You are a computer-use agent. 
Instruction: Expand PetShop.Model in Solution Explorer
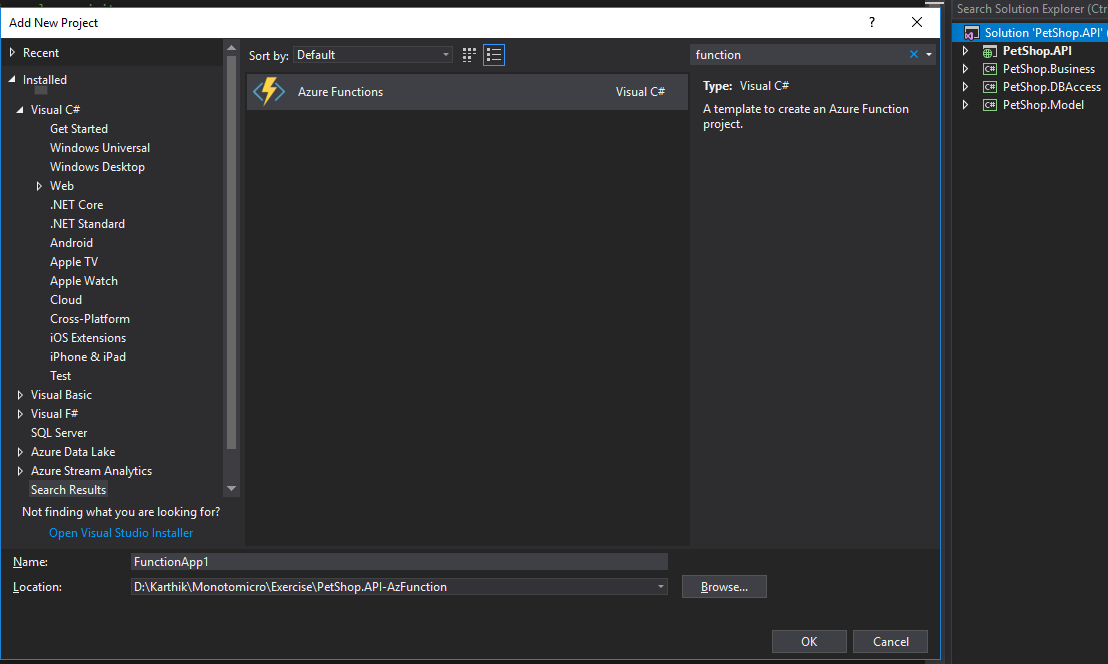tap(965, 105)
